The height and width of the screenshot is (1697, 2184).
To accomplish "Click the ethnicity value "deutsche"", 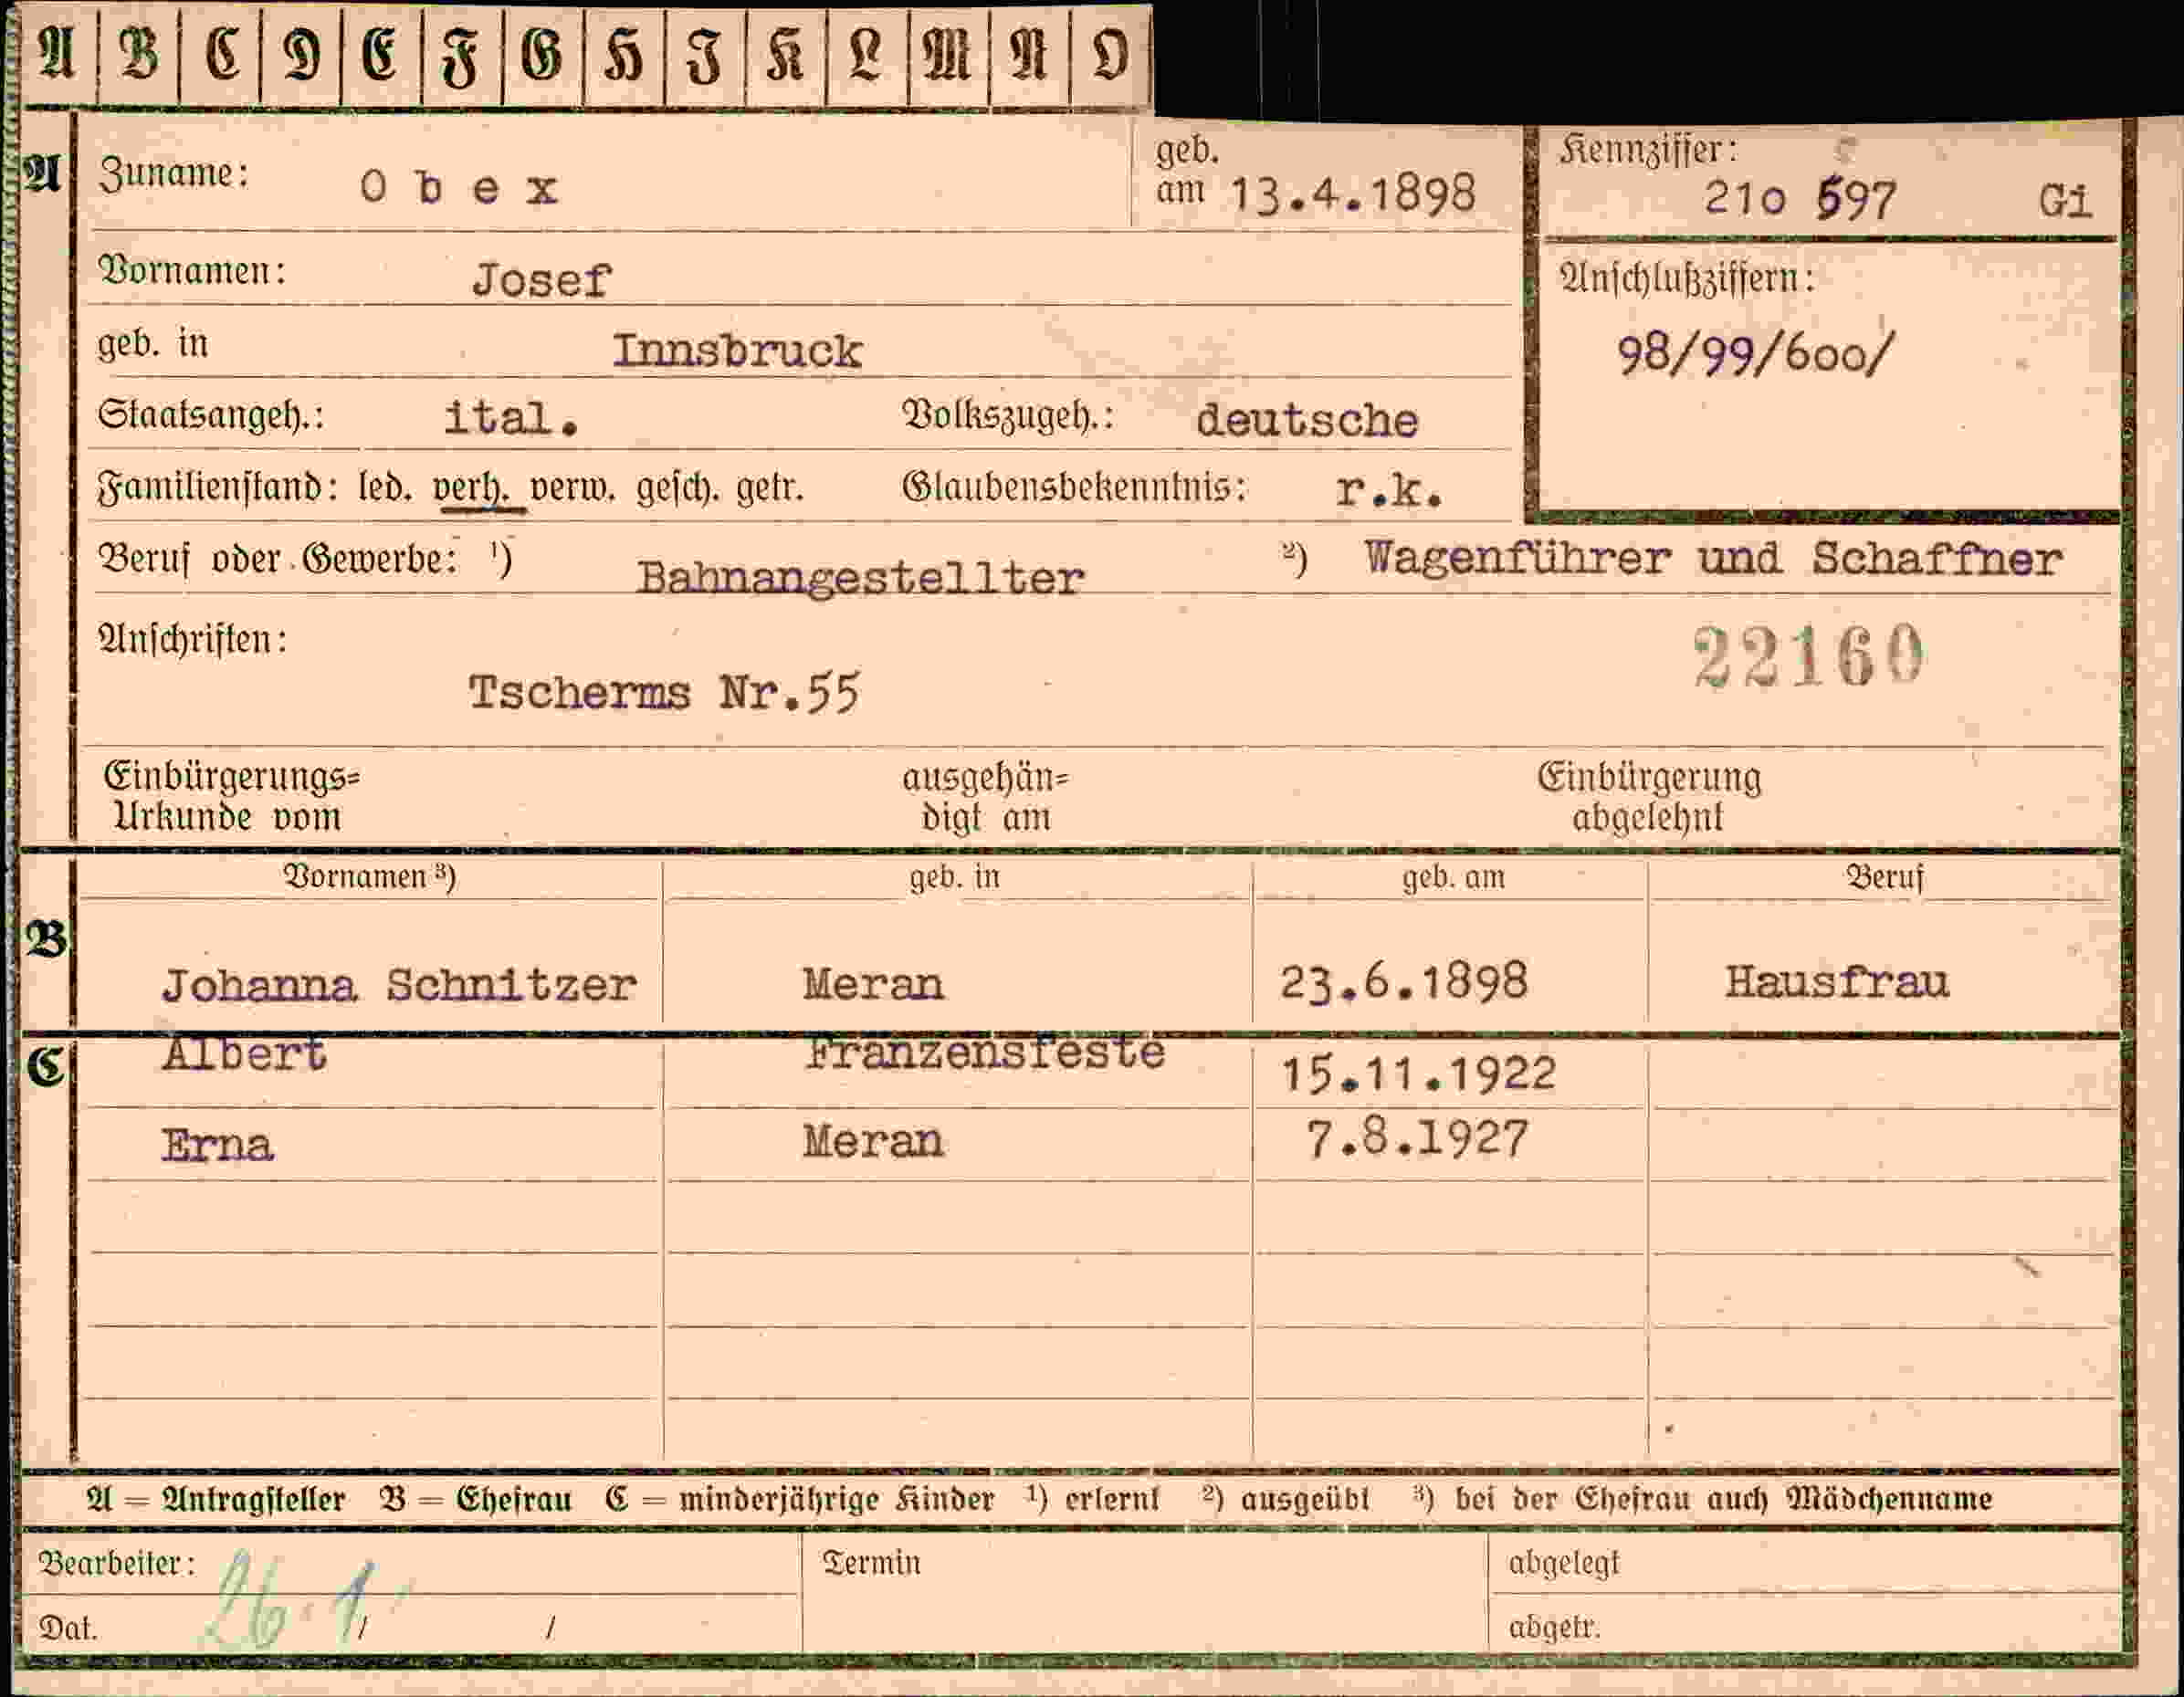I will pyautogui.click(x=1307, y=420).
